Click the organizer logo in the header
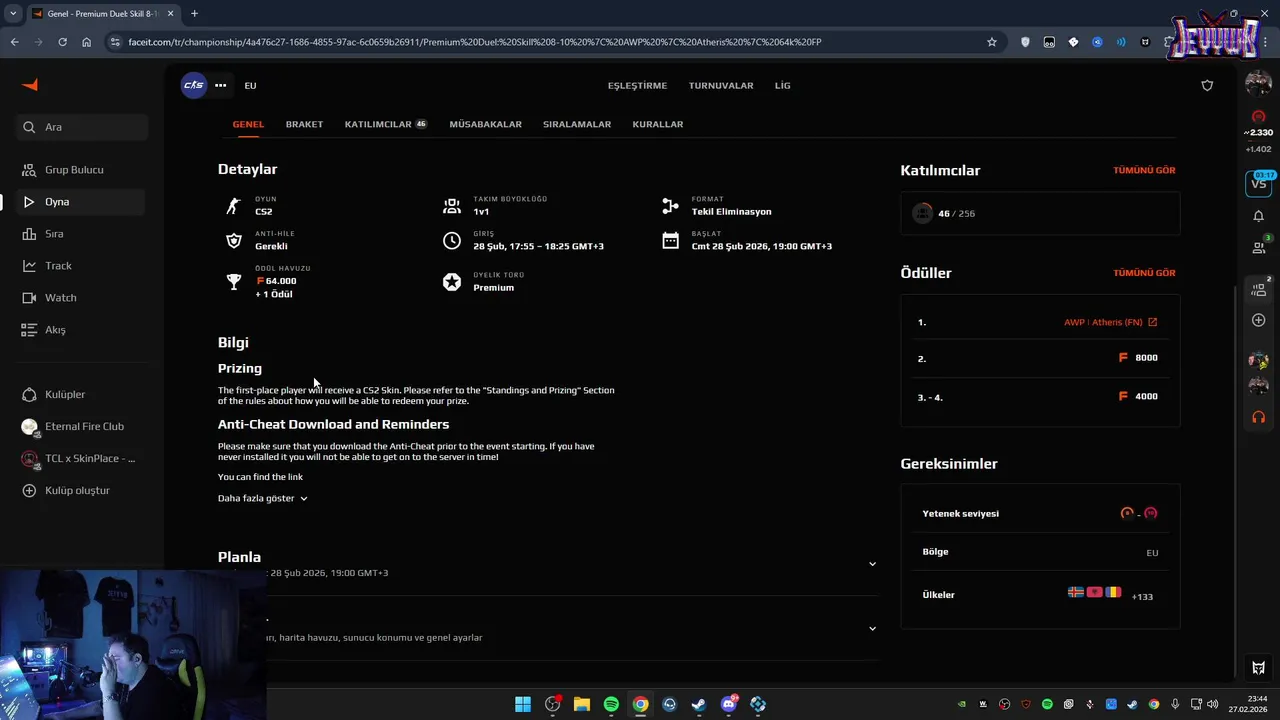Screen dimensions: 1280x720 pos(193,85)
